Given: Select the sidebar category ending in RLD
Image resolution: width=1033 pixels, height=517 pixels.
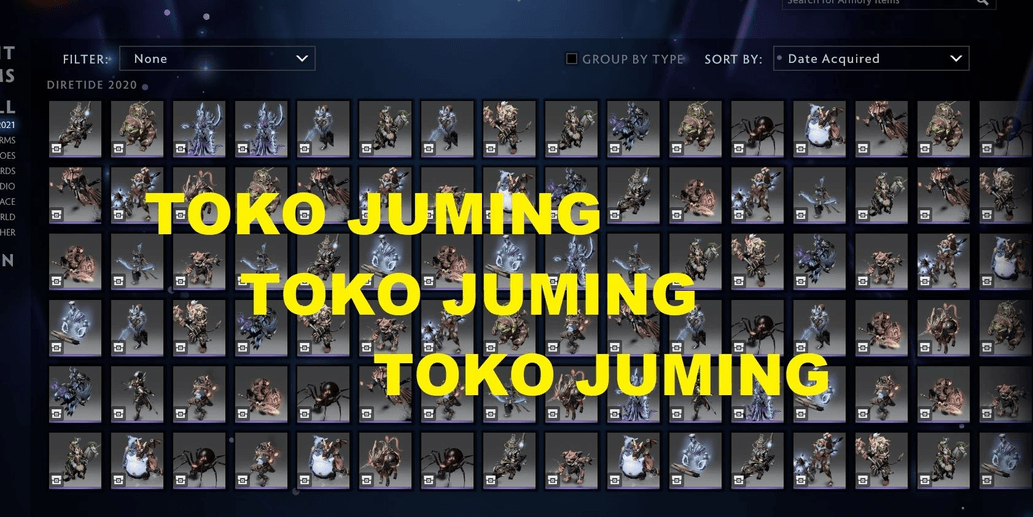Looking at the screenshot, I should [8, 217].
